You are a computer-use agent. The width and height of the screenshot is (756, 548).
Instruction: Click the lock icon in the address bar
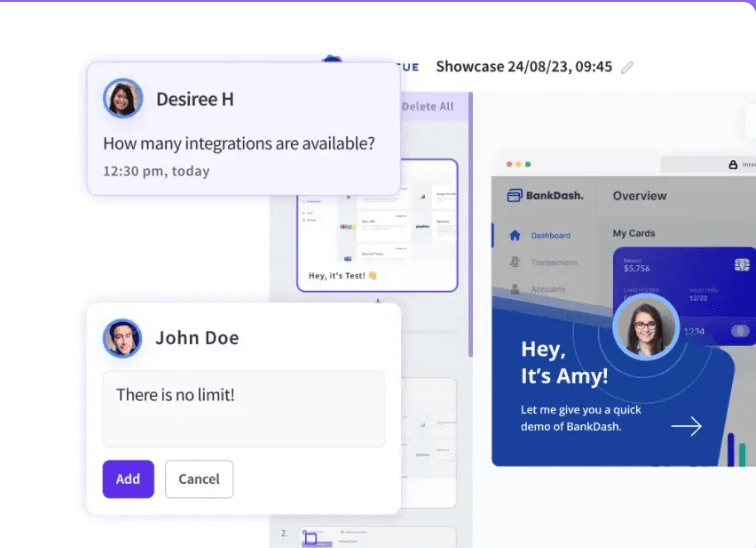point(733,165)
